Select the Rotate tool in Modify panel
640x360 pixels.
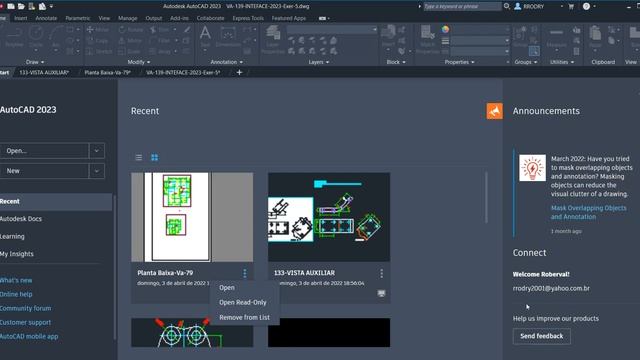131,30
